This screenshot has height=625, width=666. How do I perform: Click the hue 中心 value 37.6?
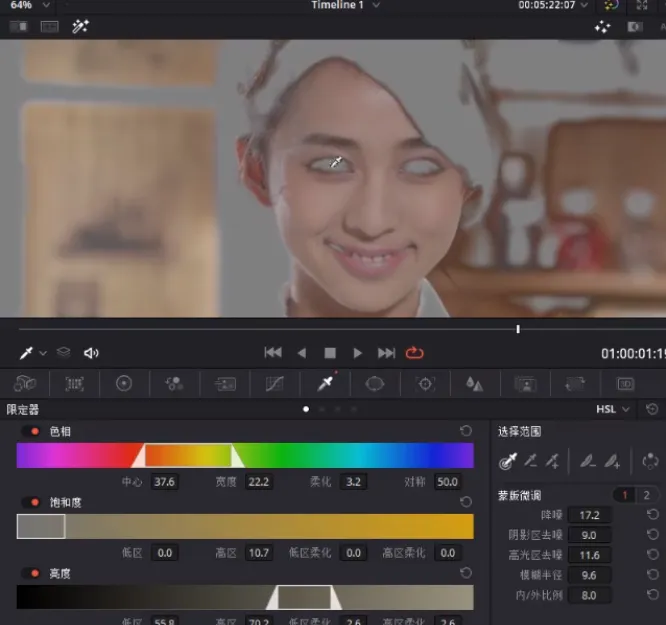point(164,482)
